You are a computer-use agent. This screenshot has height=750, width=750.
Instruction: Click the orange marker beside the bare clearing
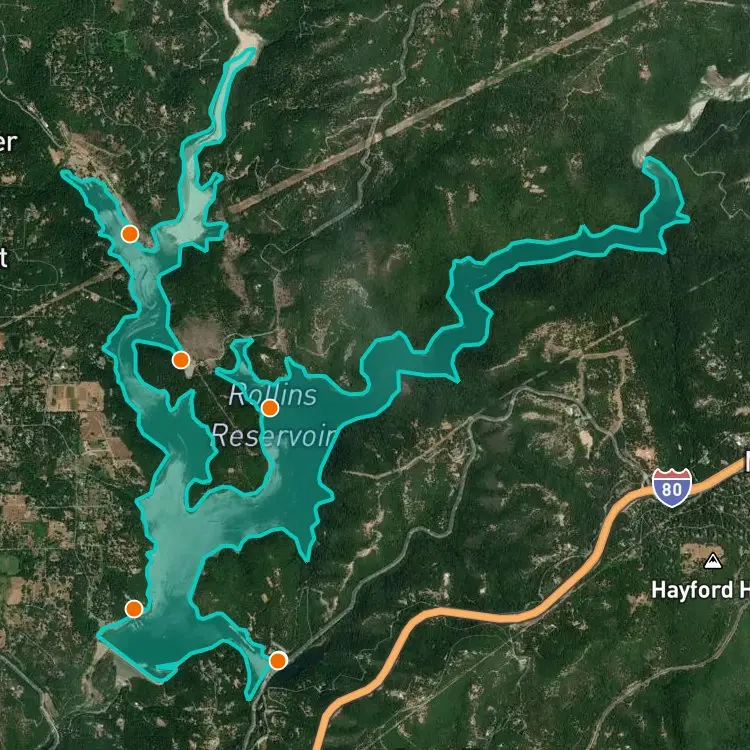click(x=180, y=359)
